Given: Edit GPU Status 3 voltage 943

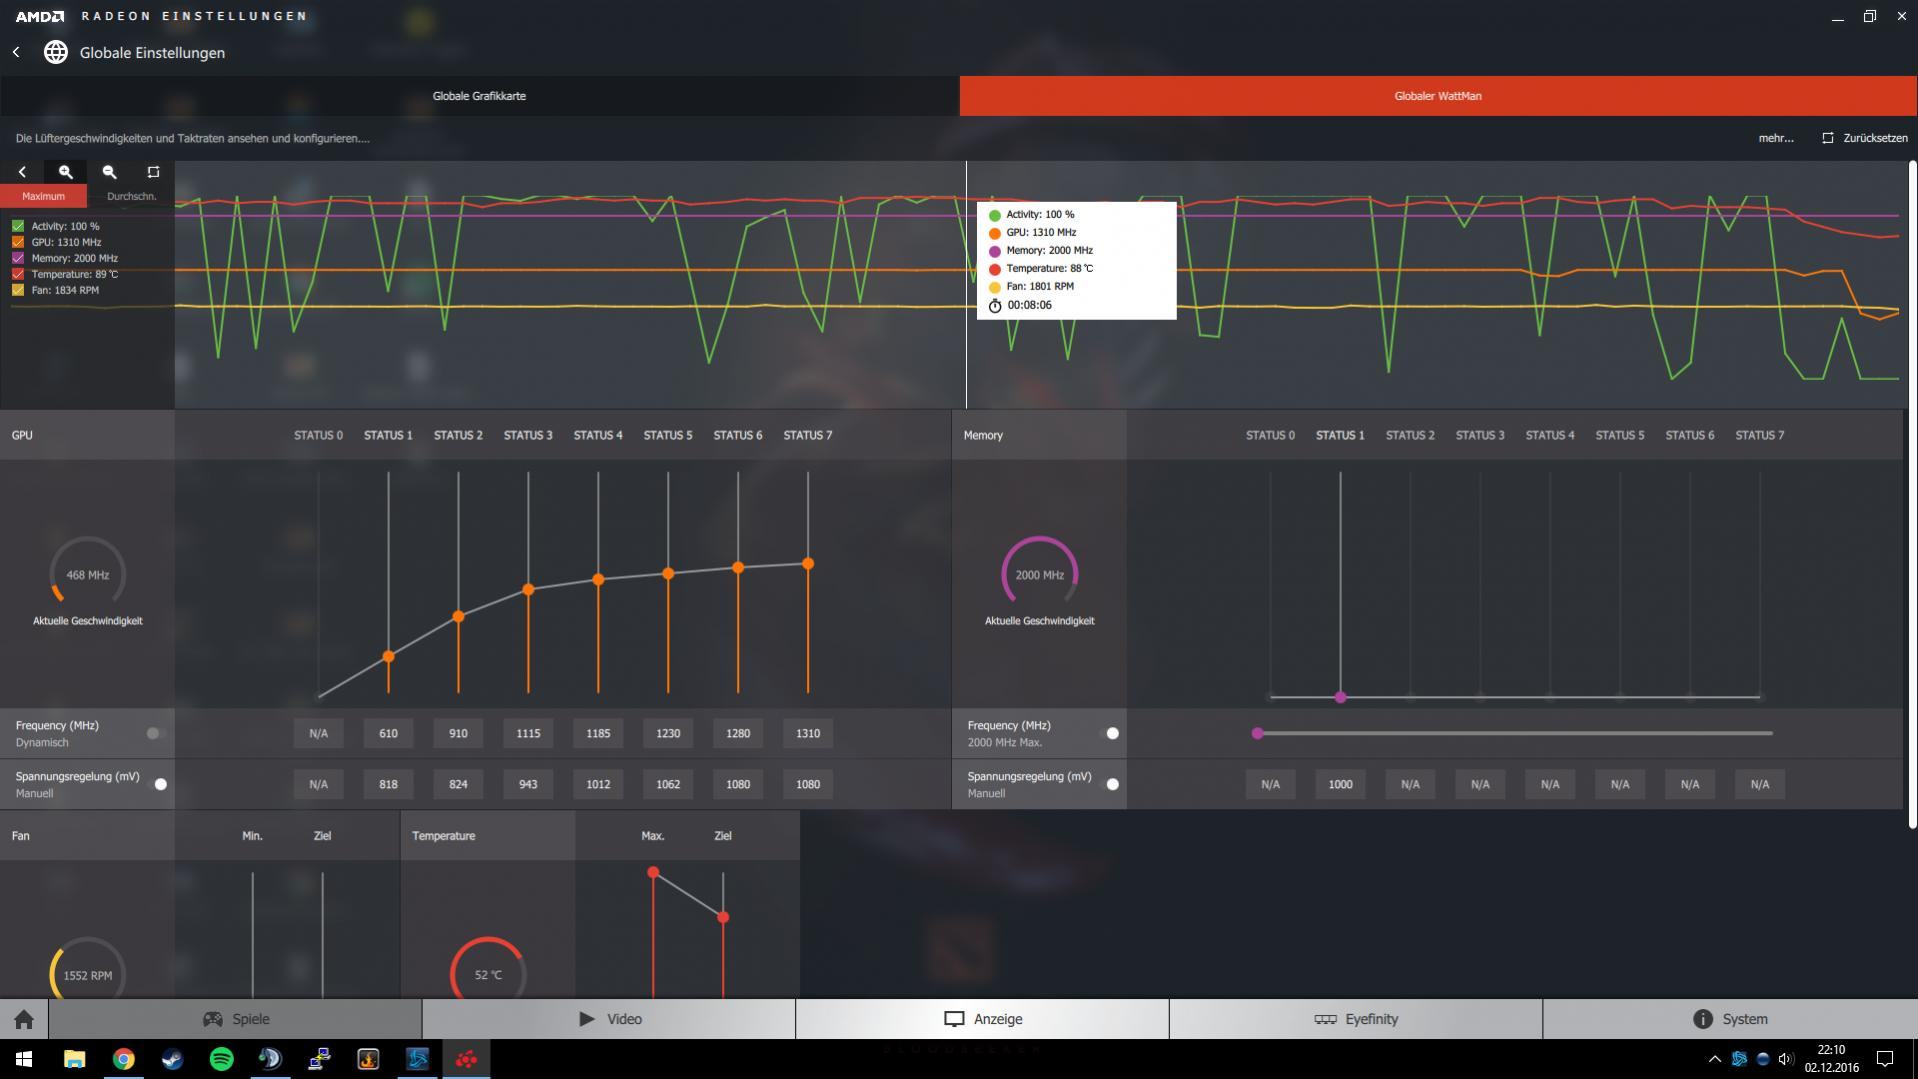Looking at the screenshot, I should [x=528, y=784].
